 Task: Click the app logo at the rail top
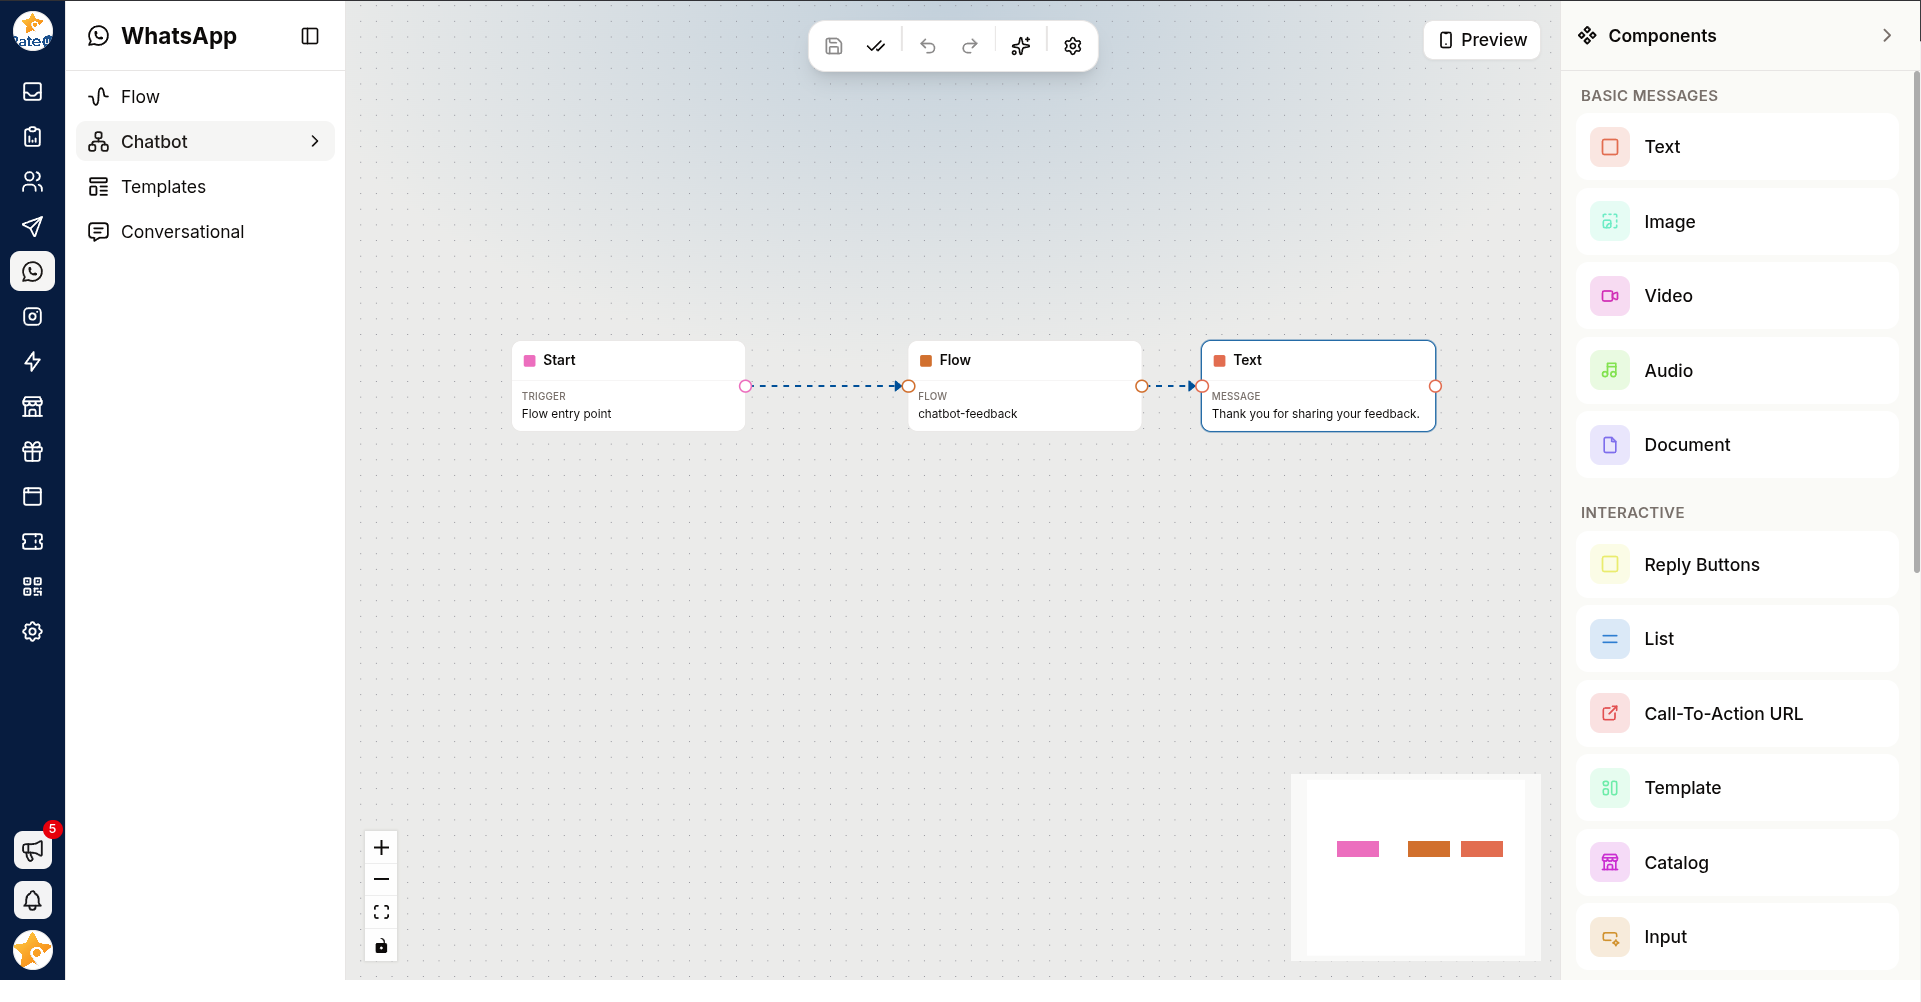coord(33,31)
